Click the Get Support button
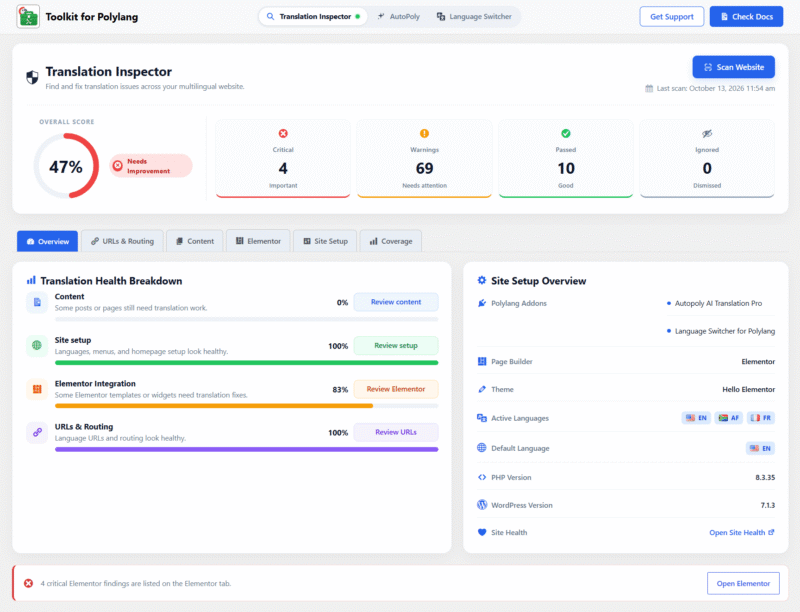Image resolution: width=800 pixels, height=612 pixels. pyautogui.click(x=671, y=16)
